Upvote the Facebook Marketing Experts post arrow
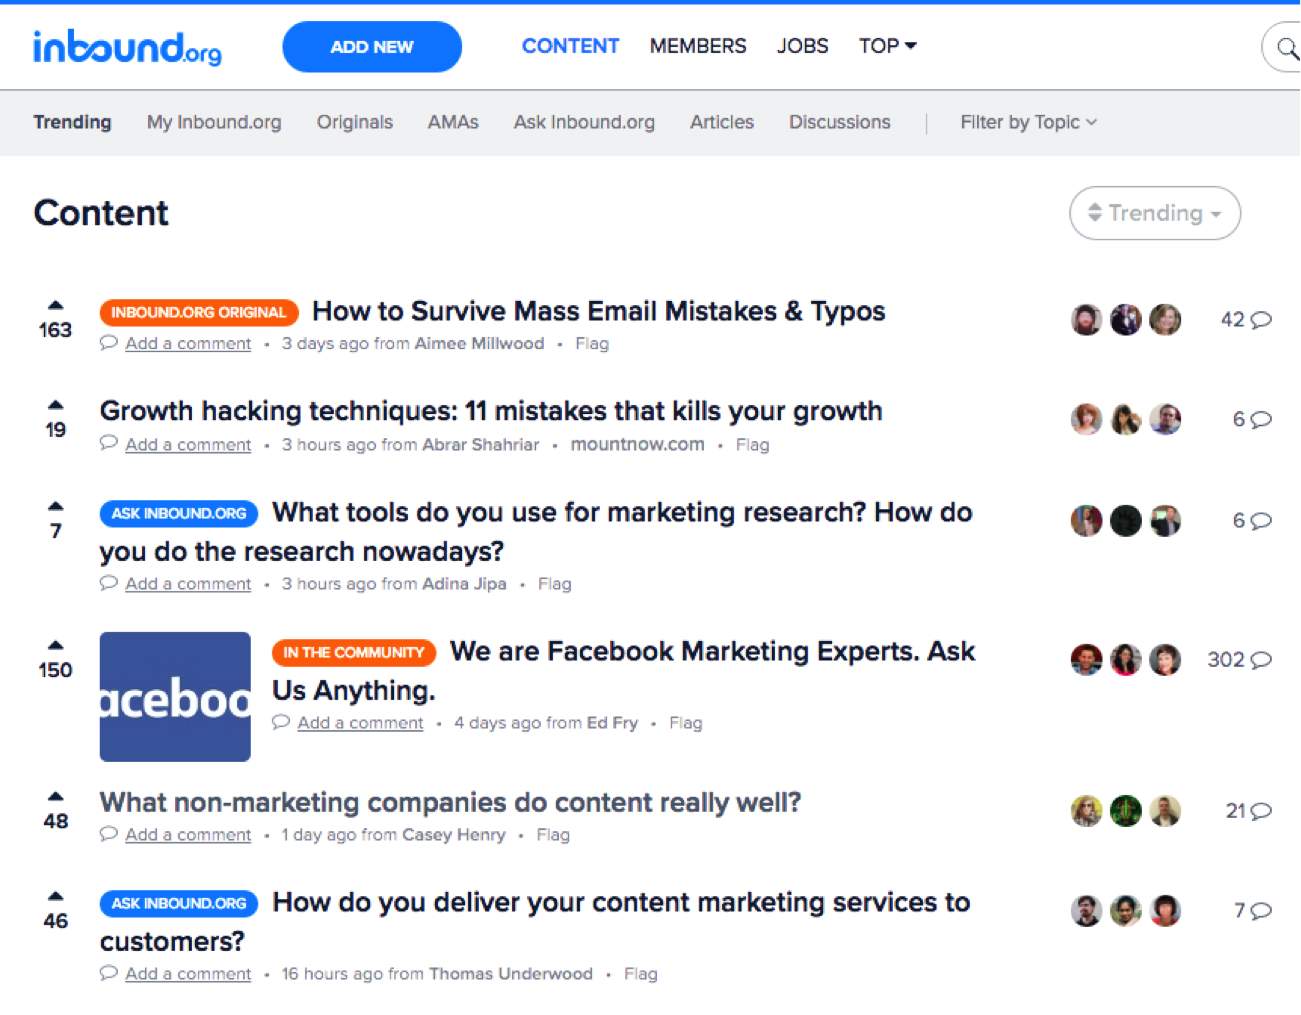The image size is (1301, 1015). 56,645
